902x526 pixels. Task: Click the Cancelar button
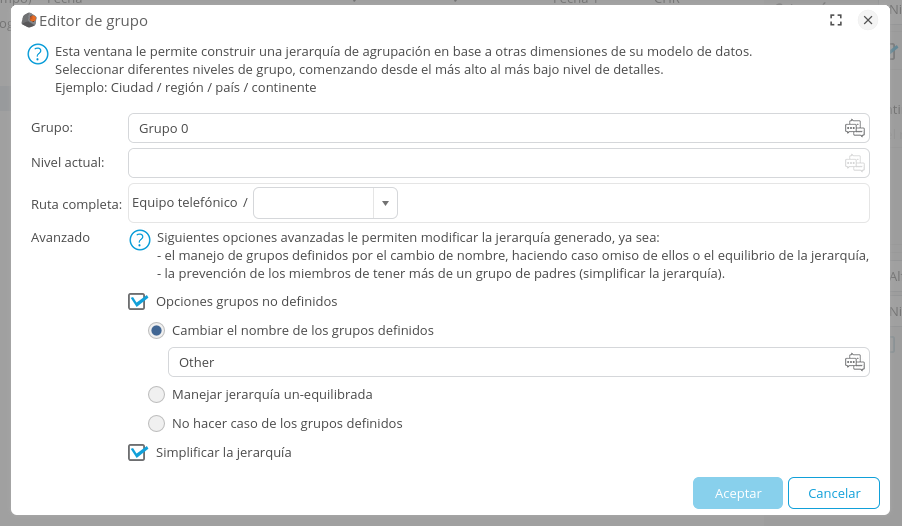pyautogui.click(x=833, y=493)
